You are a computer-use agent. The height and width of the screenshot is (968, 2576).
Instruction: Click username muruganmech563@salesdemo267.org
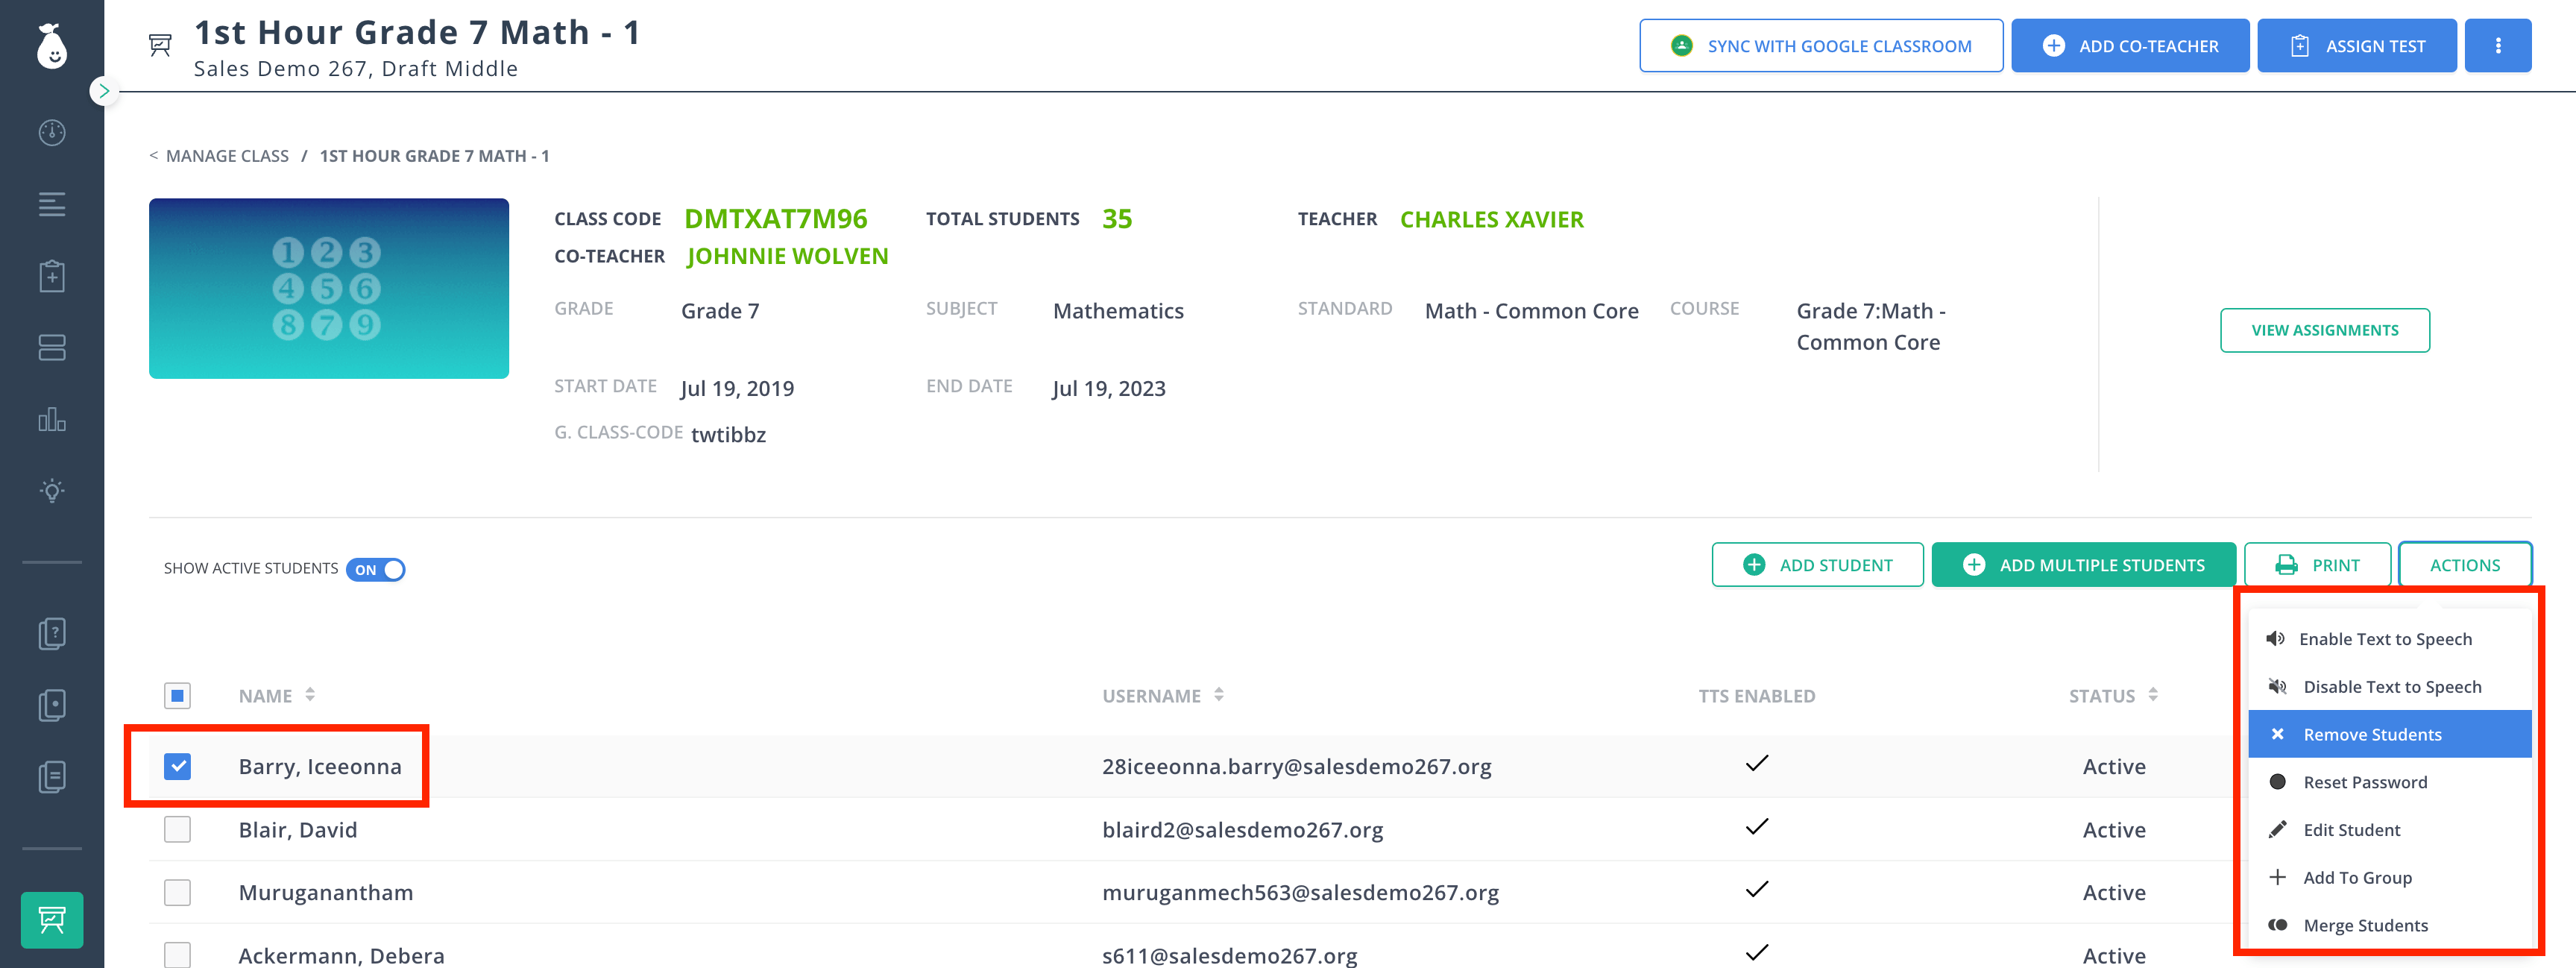(1300, 893)
